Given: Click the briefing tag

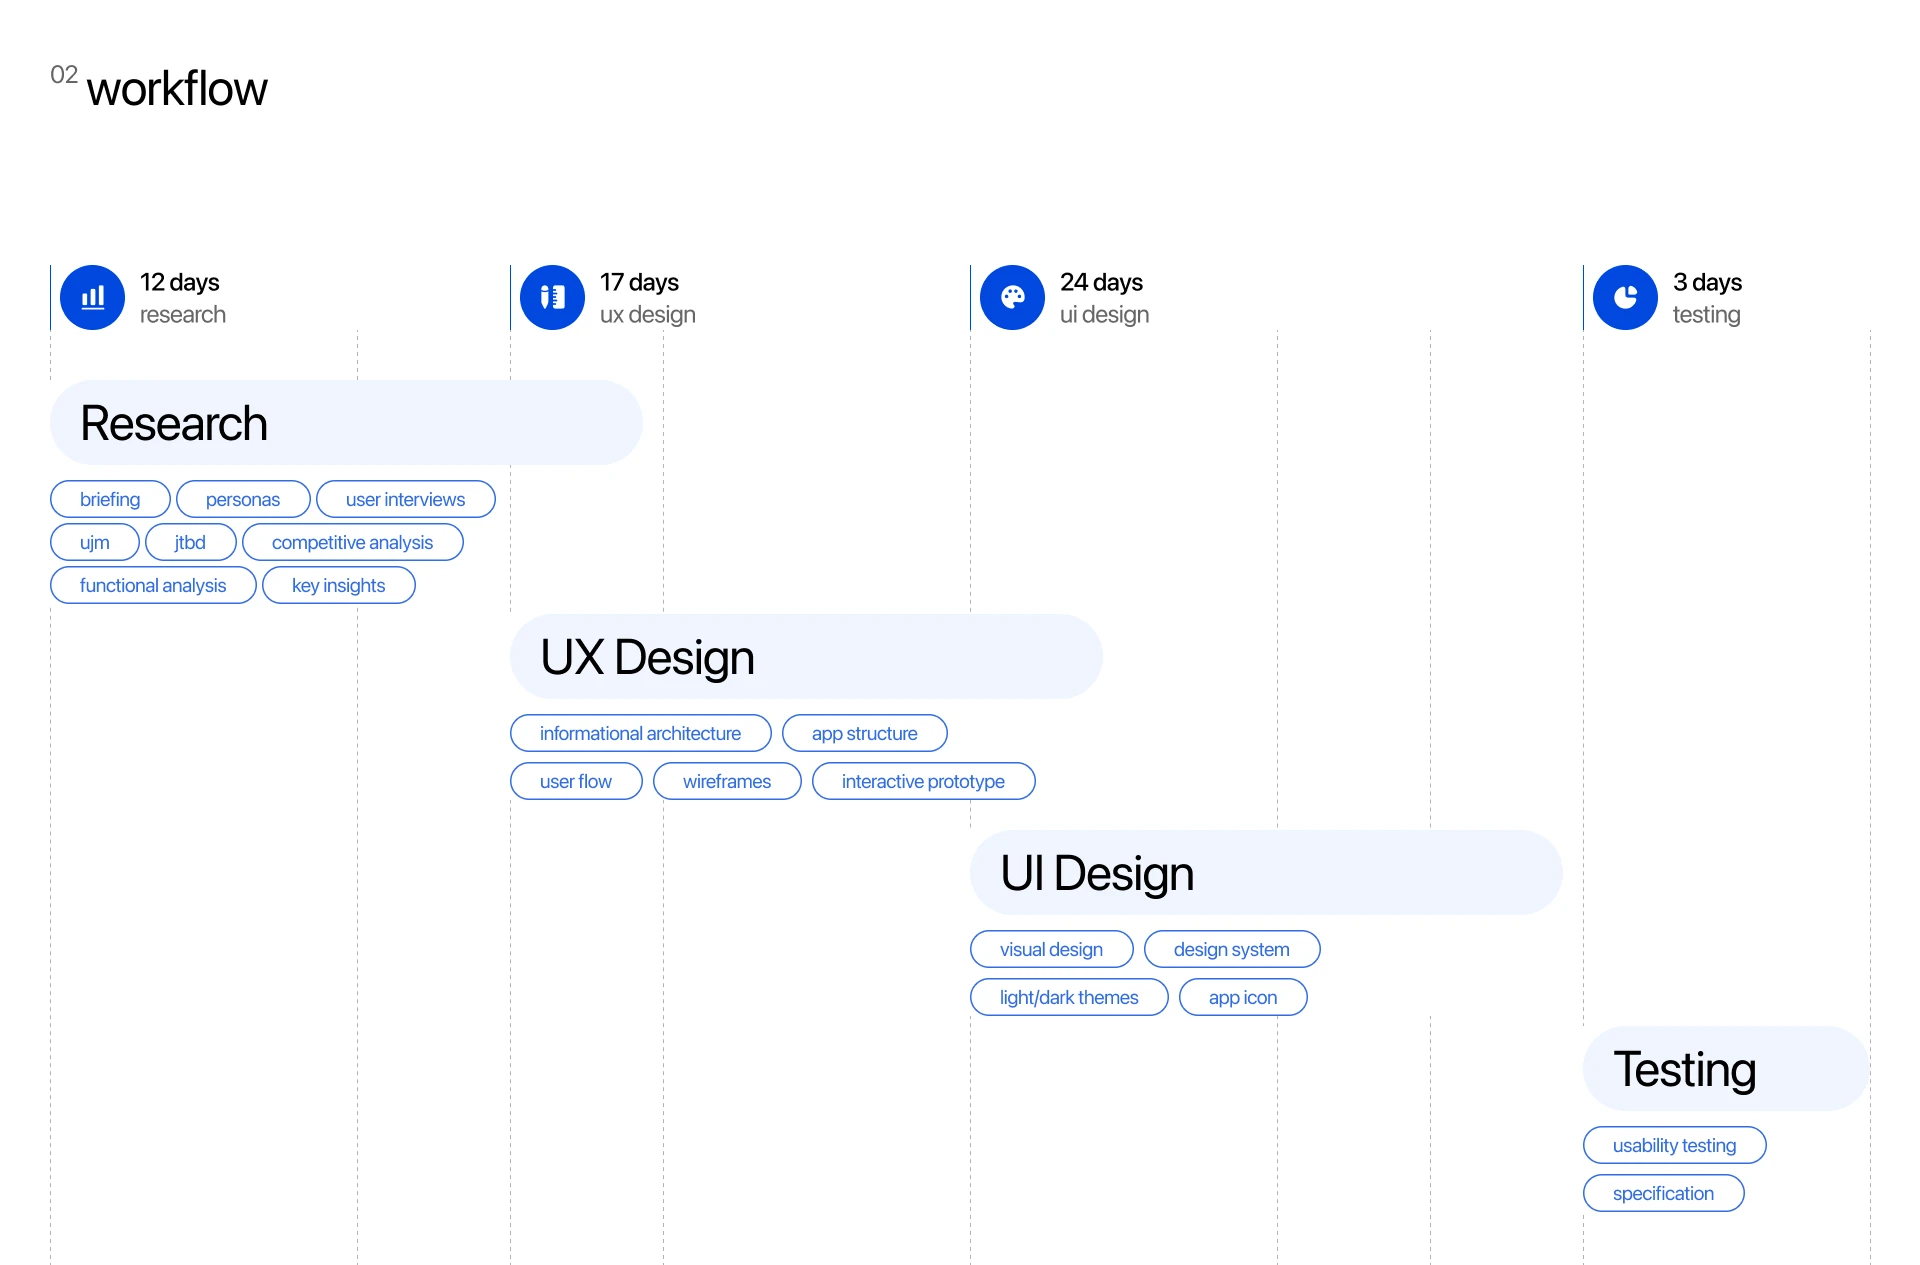Looking at the screenshot, I should tap(110, 499).
